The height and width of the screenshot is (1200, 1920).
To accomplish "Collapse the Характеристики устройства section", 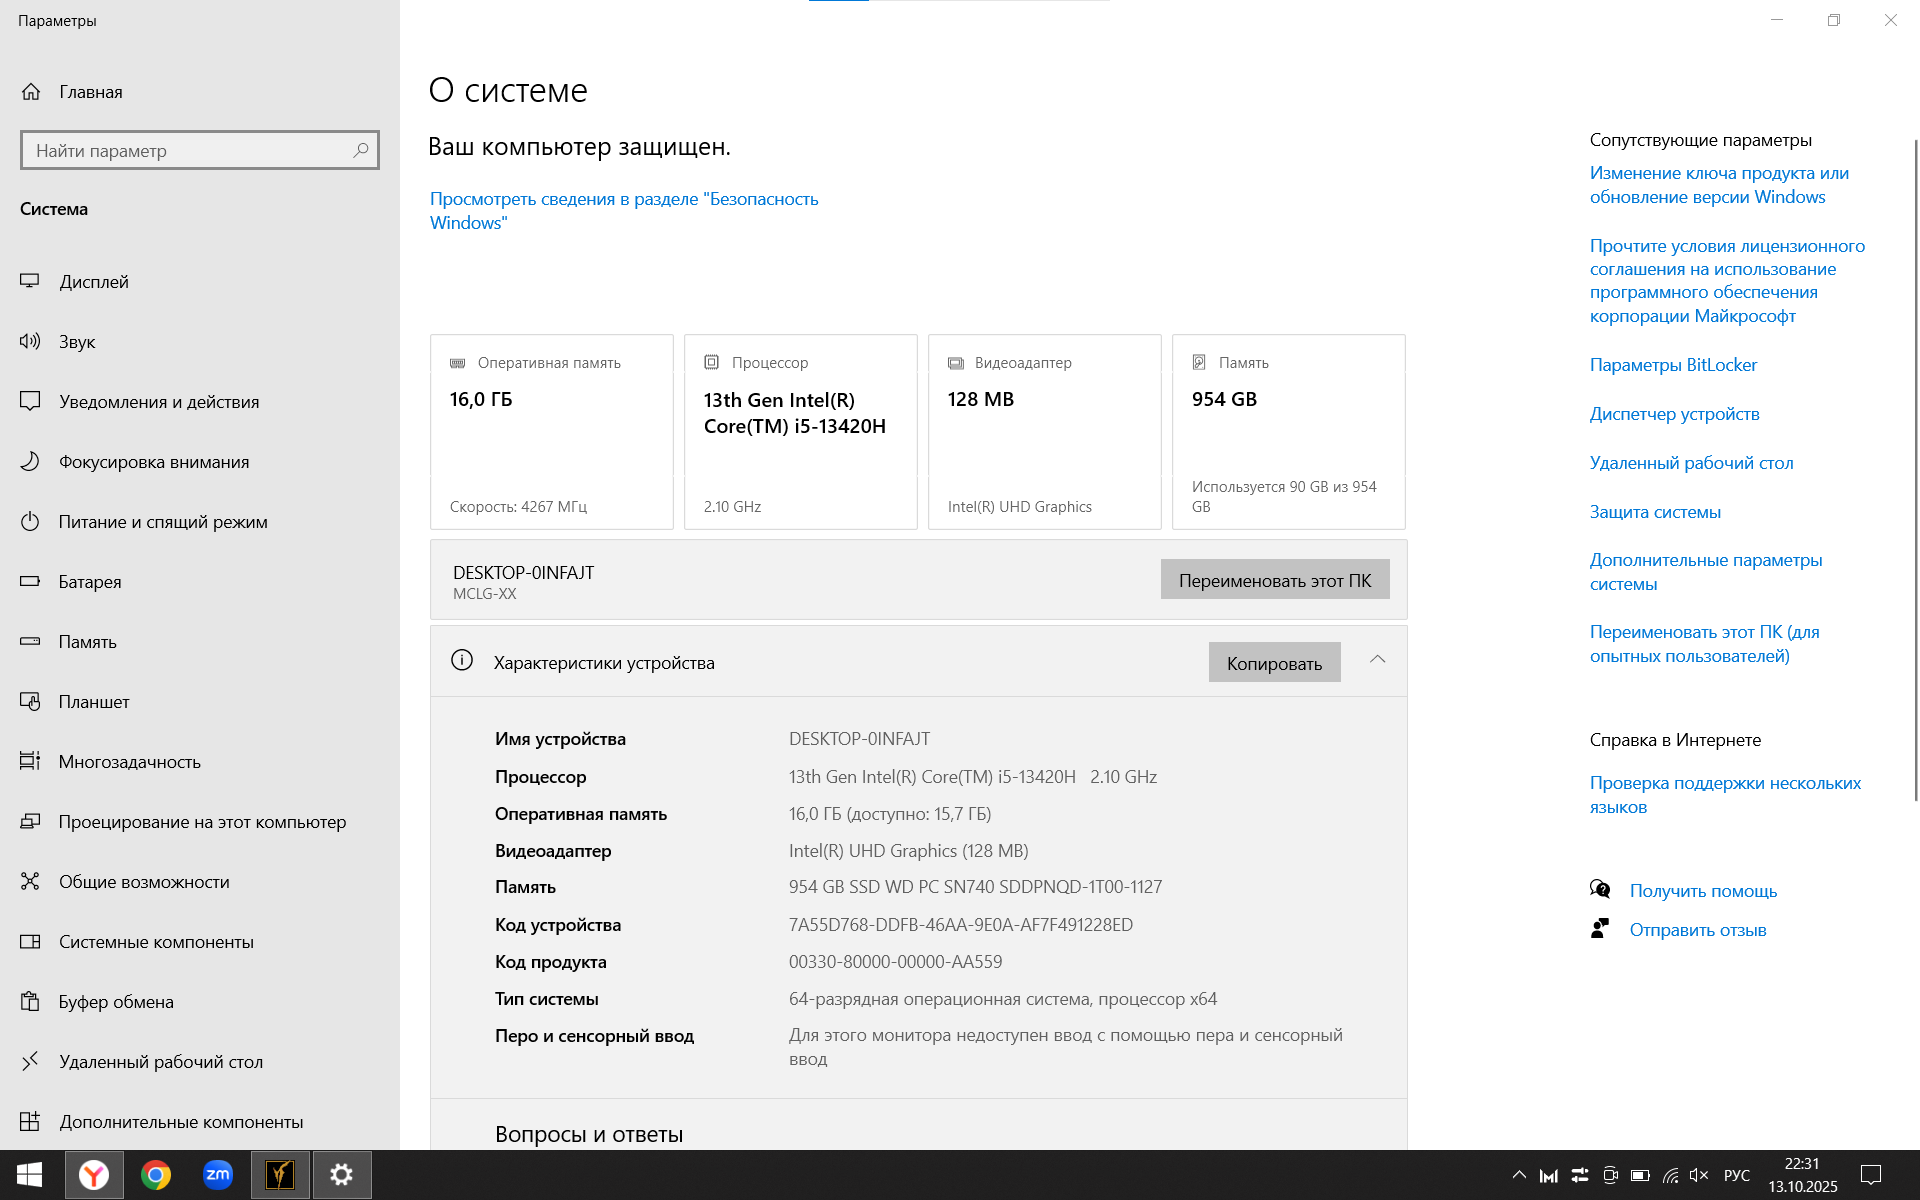I will (1377, 660).
